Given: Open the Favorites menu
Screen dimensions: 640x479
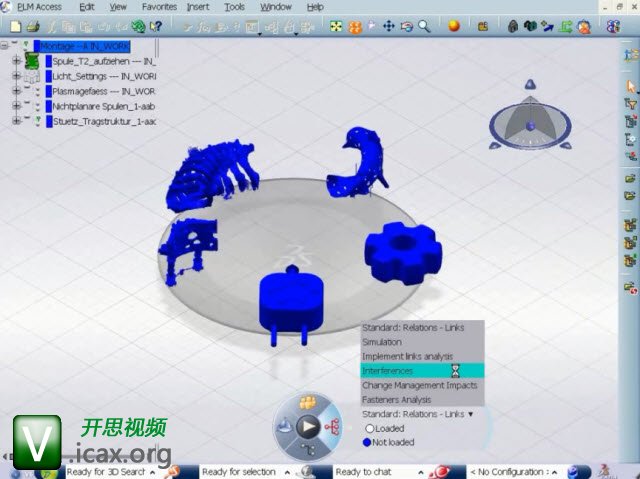Looking at the screenshot, I should pyautogui.click(x=159, y=7).
